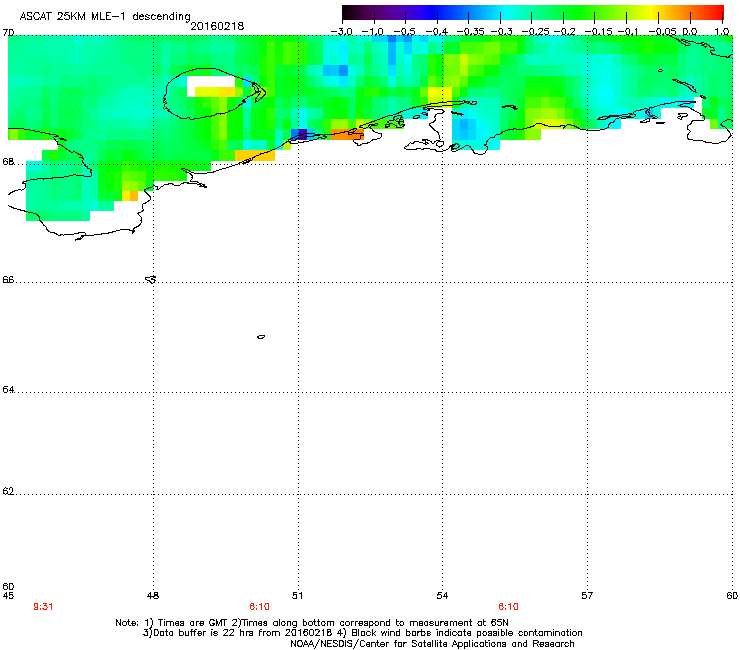Click the longitude label "48"
Viewport: 740px width, 650px height.
(x=153, y=596)
